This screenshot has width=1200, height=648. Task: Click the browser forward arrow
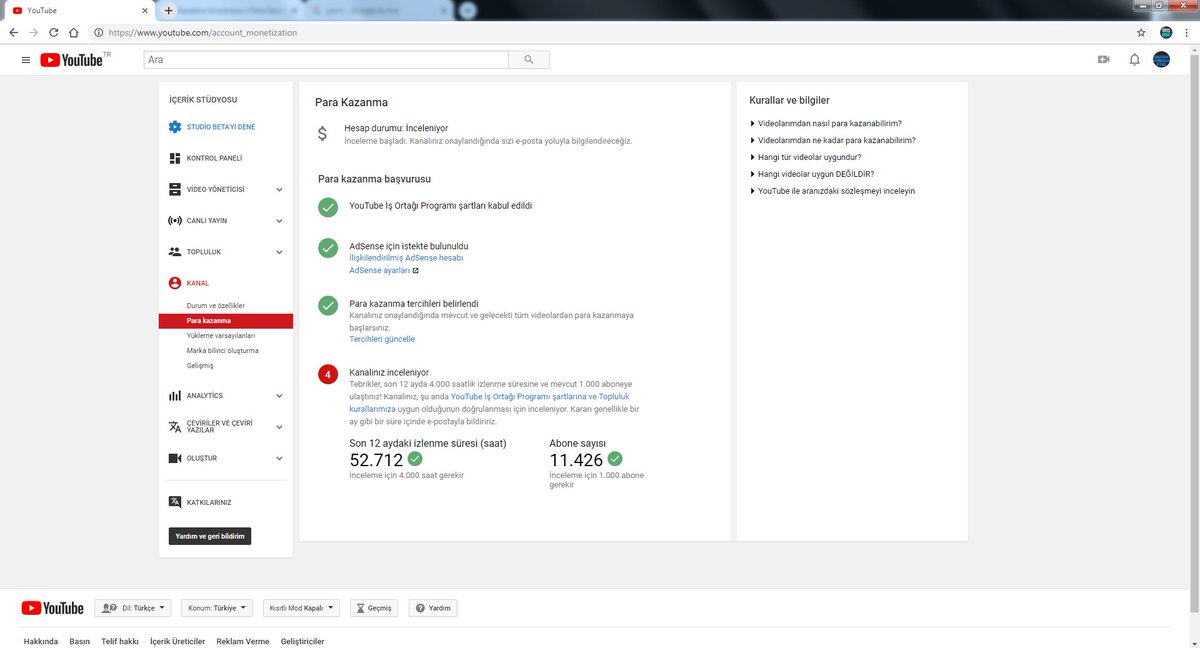coord(34,32)
